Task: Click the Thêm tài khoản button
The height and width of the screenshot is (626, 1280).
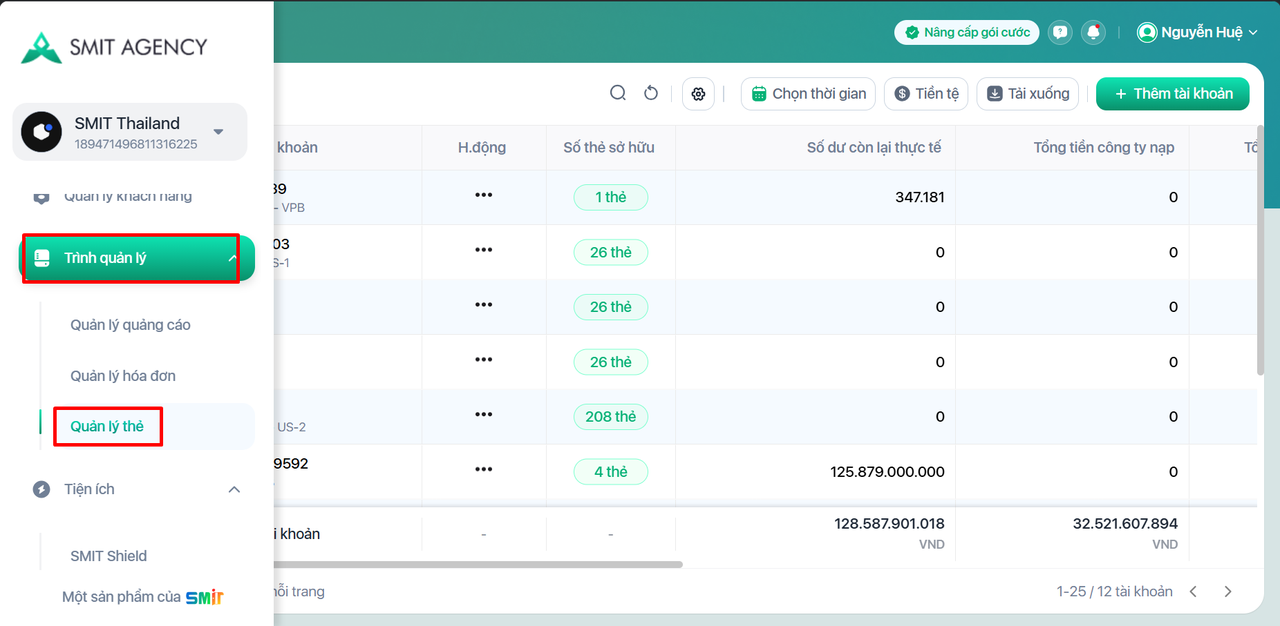Action: pos(1172,94)
